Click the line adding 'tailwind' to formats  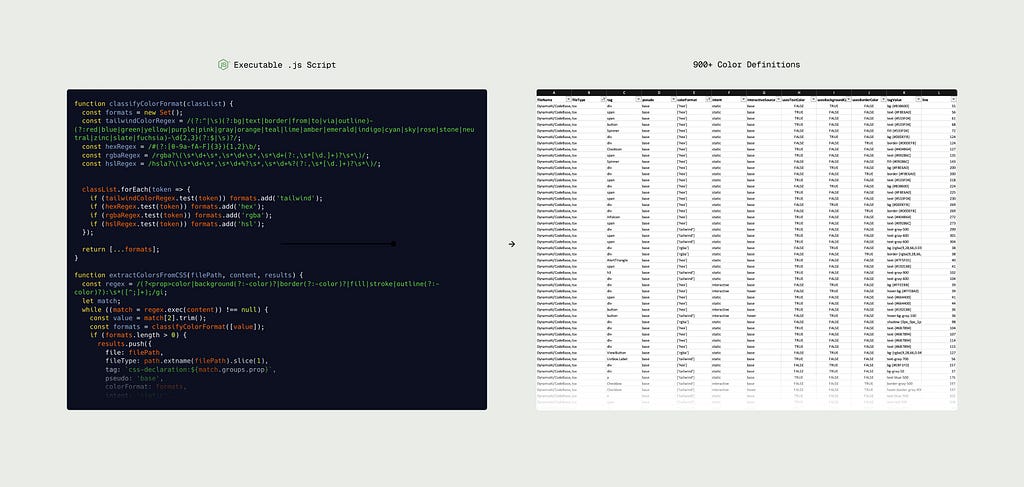click(x=206, y=198)
